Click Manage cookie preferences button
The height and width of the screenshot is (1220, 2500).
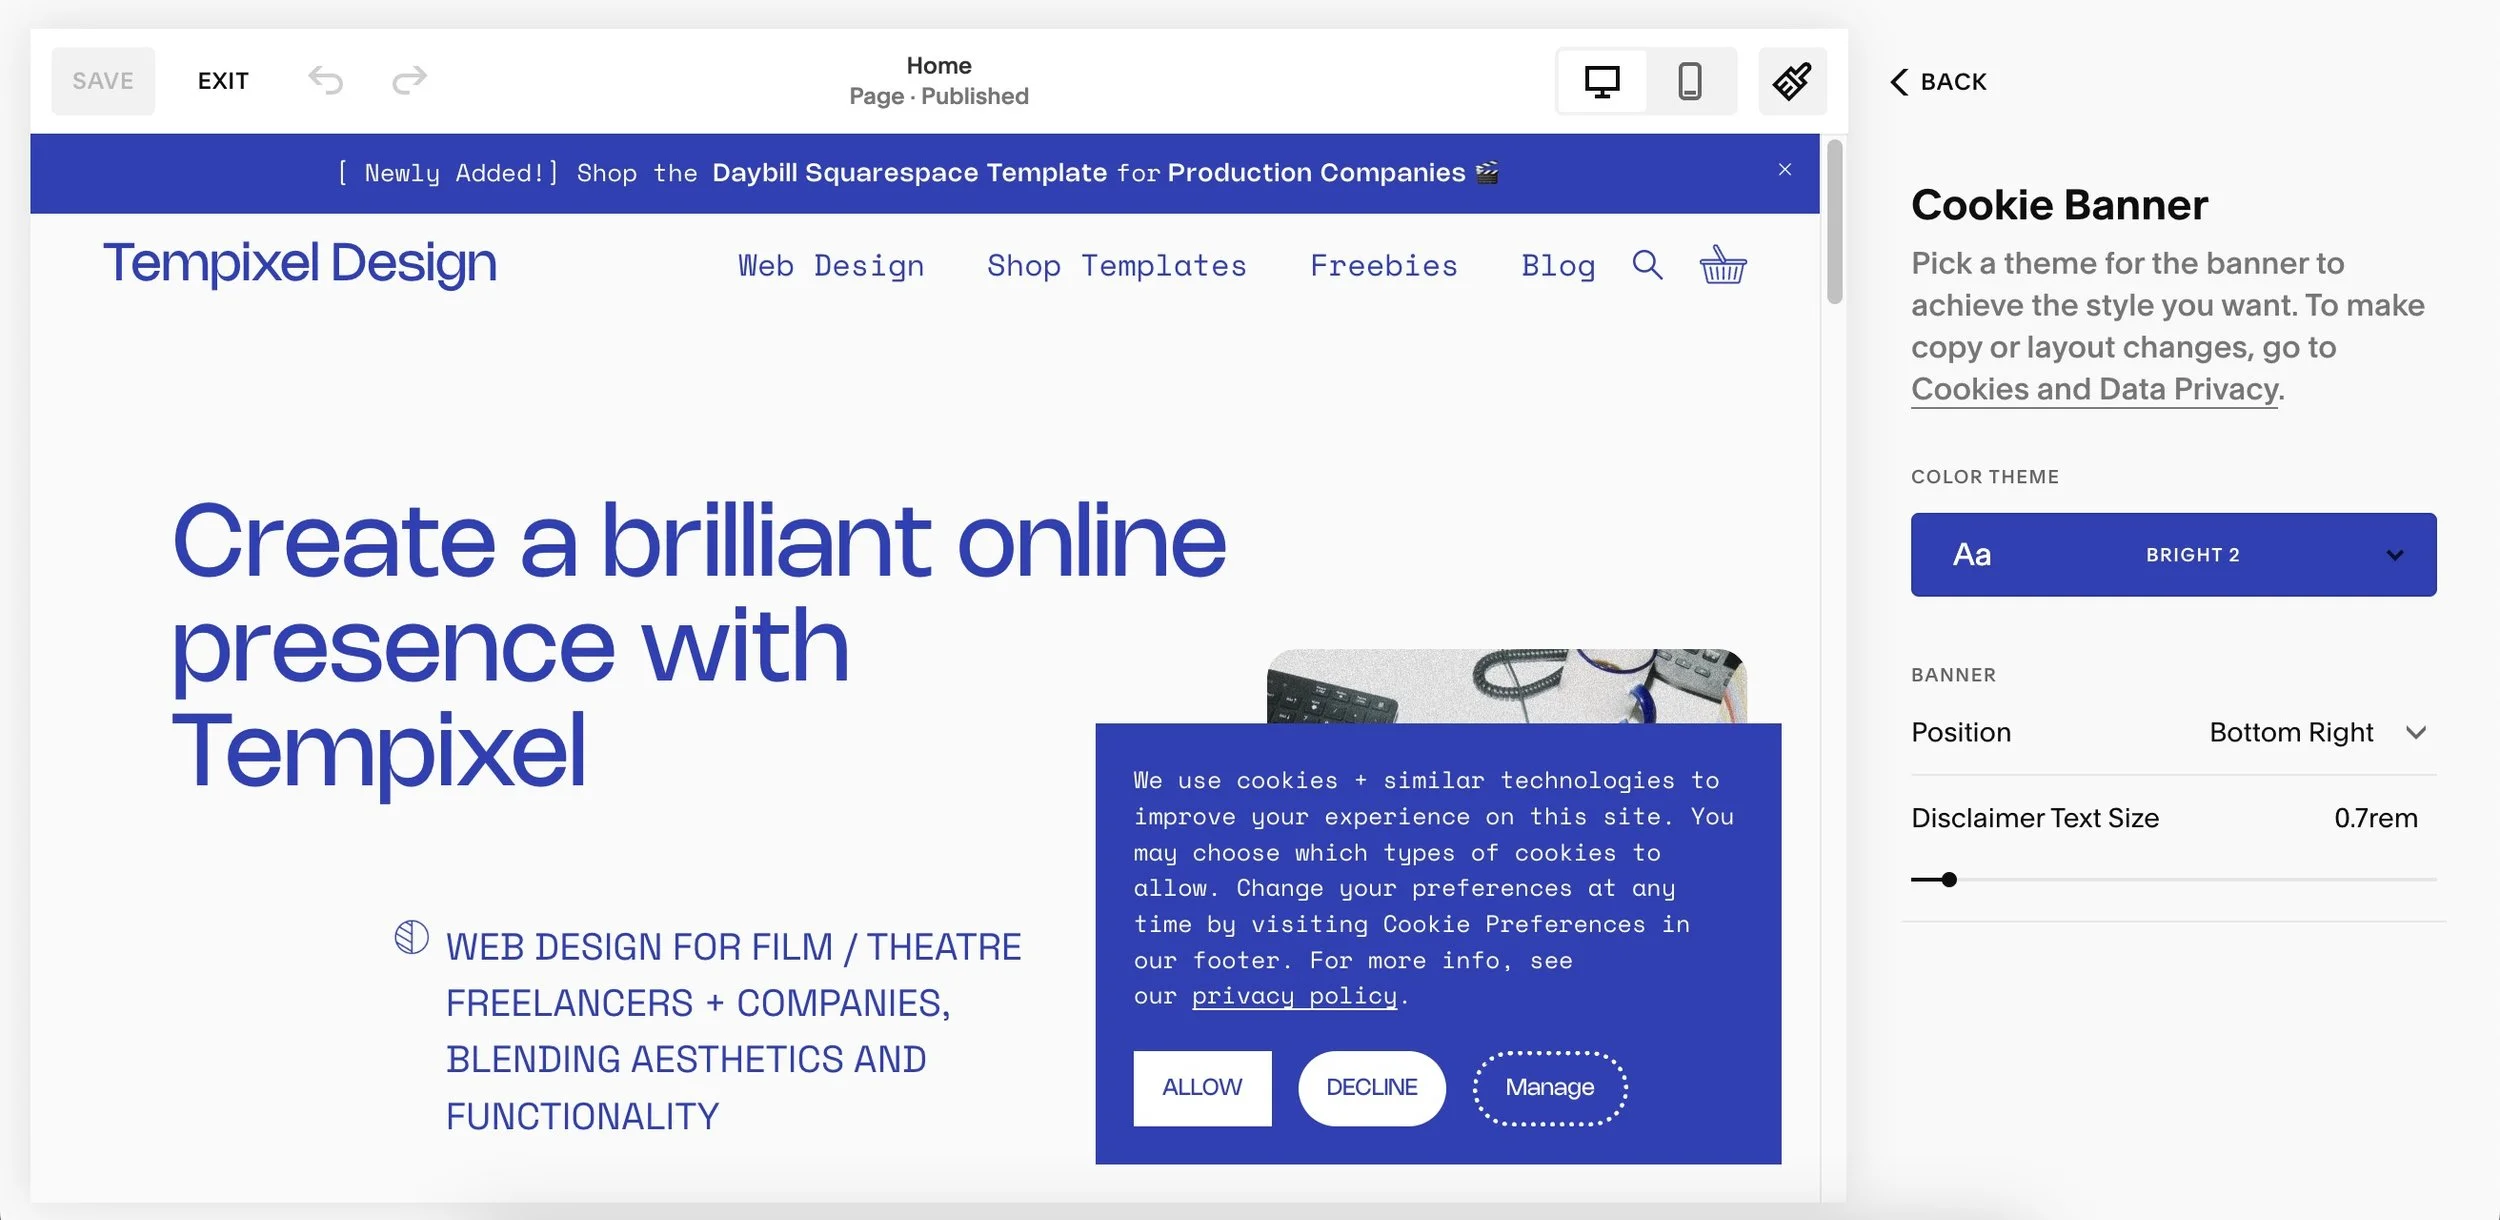coord(1549,1087)
